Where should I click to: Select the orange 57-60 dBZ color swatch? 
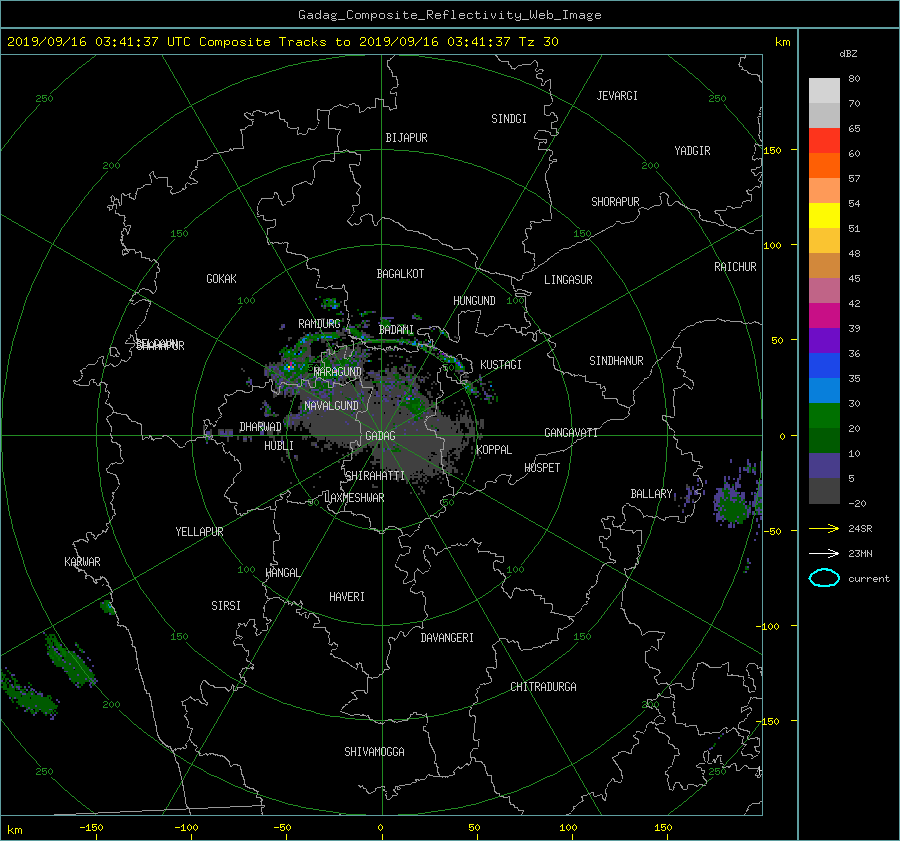coord(824,165)
